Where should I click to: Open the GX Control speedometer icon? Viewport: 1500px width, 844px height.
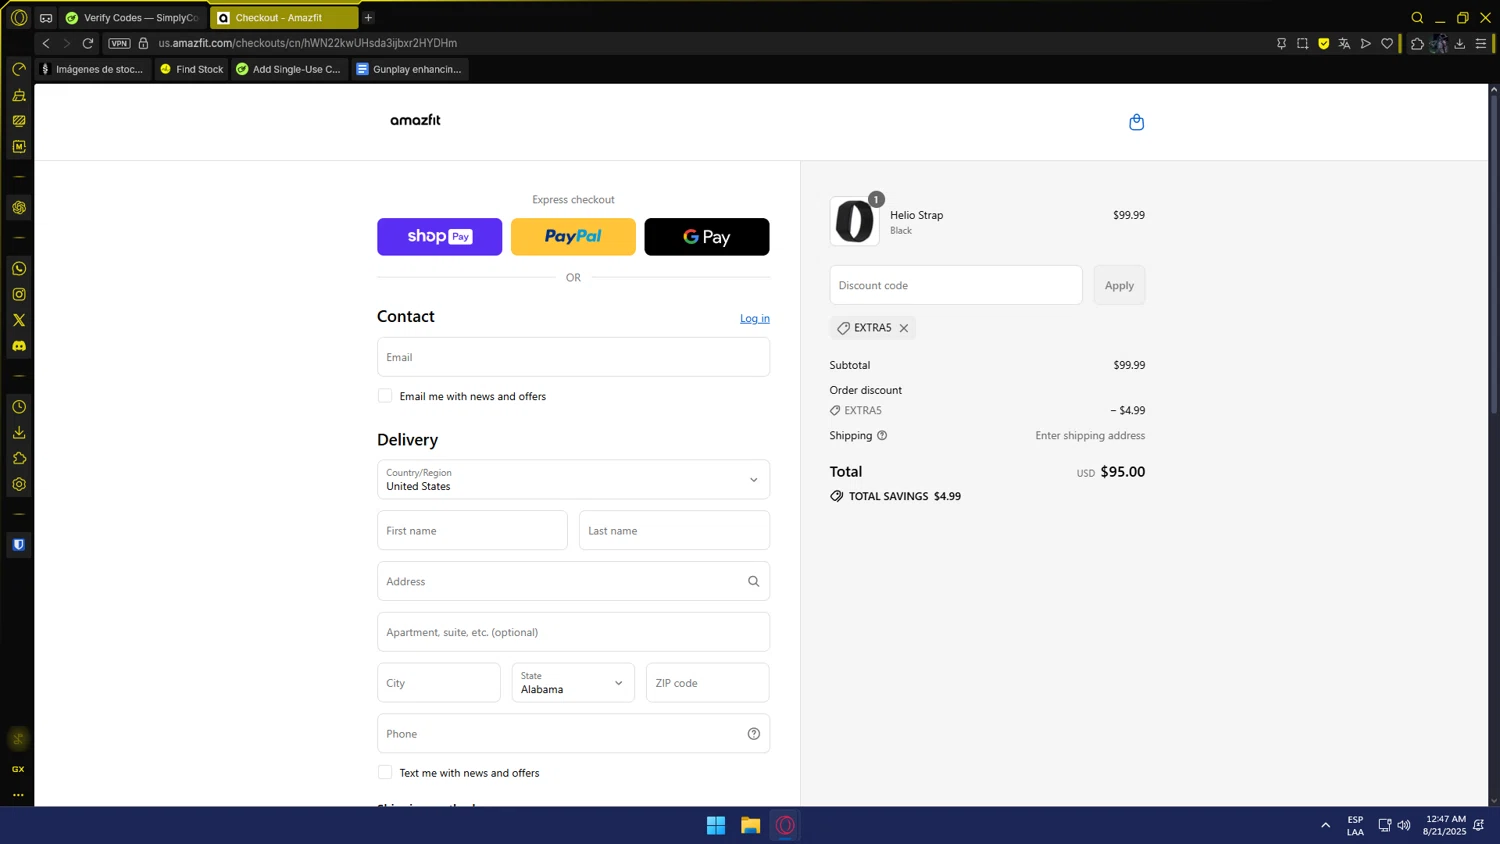[19, 69]
